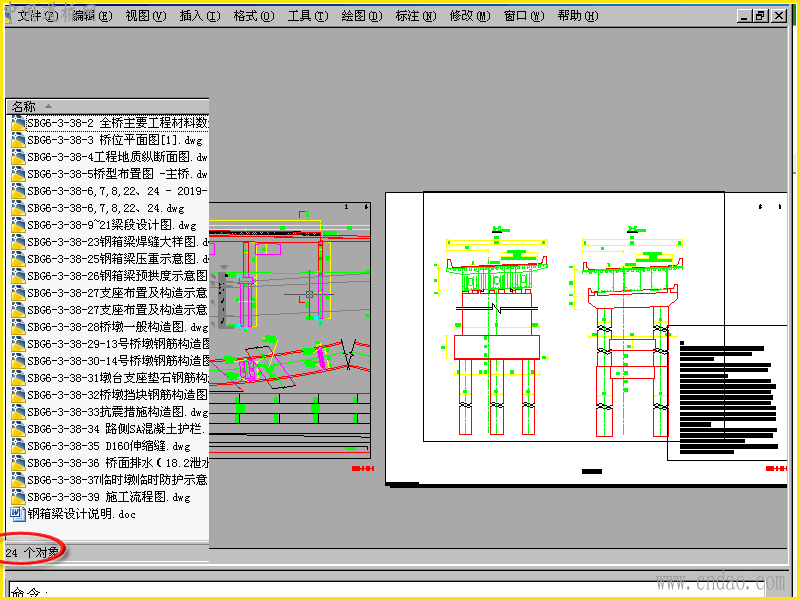Select file name SBG6-3-38-28桥墩一般构造图.dwg
Screen dimensions: 800x600
click(118, 327)
